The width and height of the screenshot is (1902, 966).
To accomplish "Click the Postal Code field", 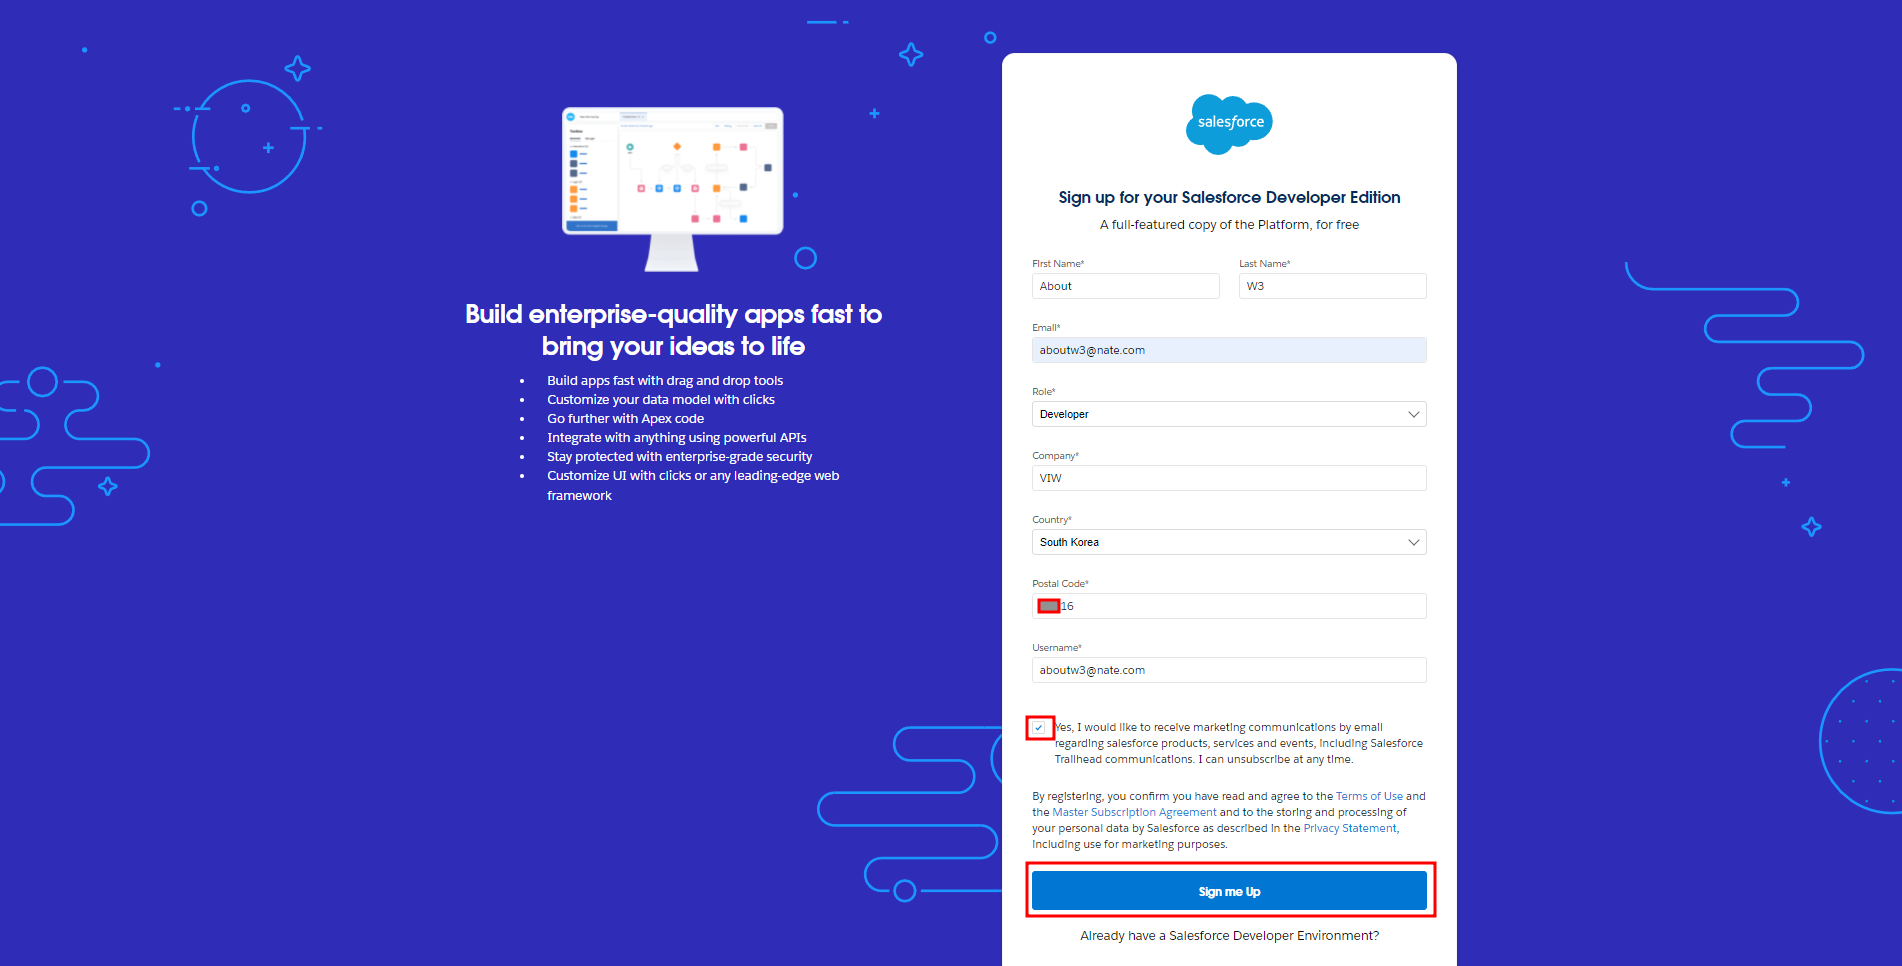I will point(1229,606).
